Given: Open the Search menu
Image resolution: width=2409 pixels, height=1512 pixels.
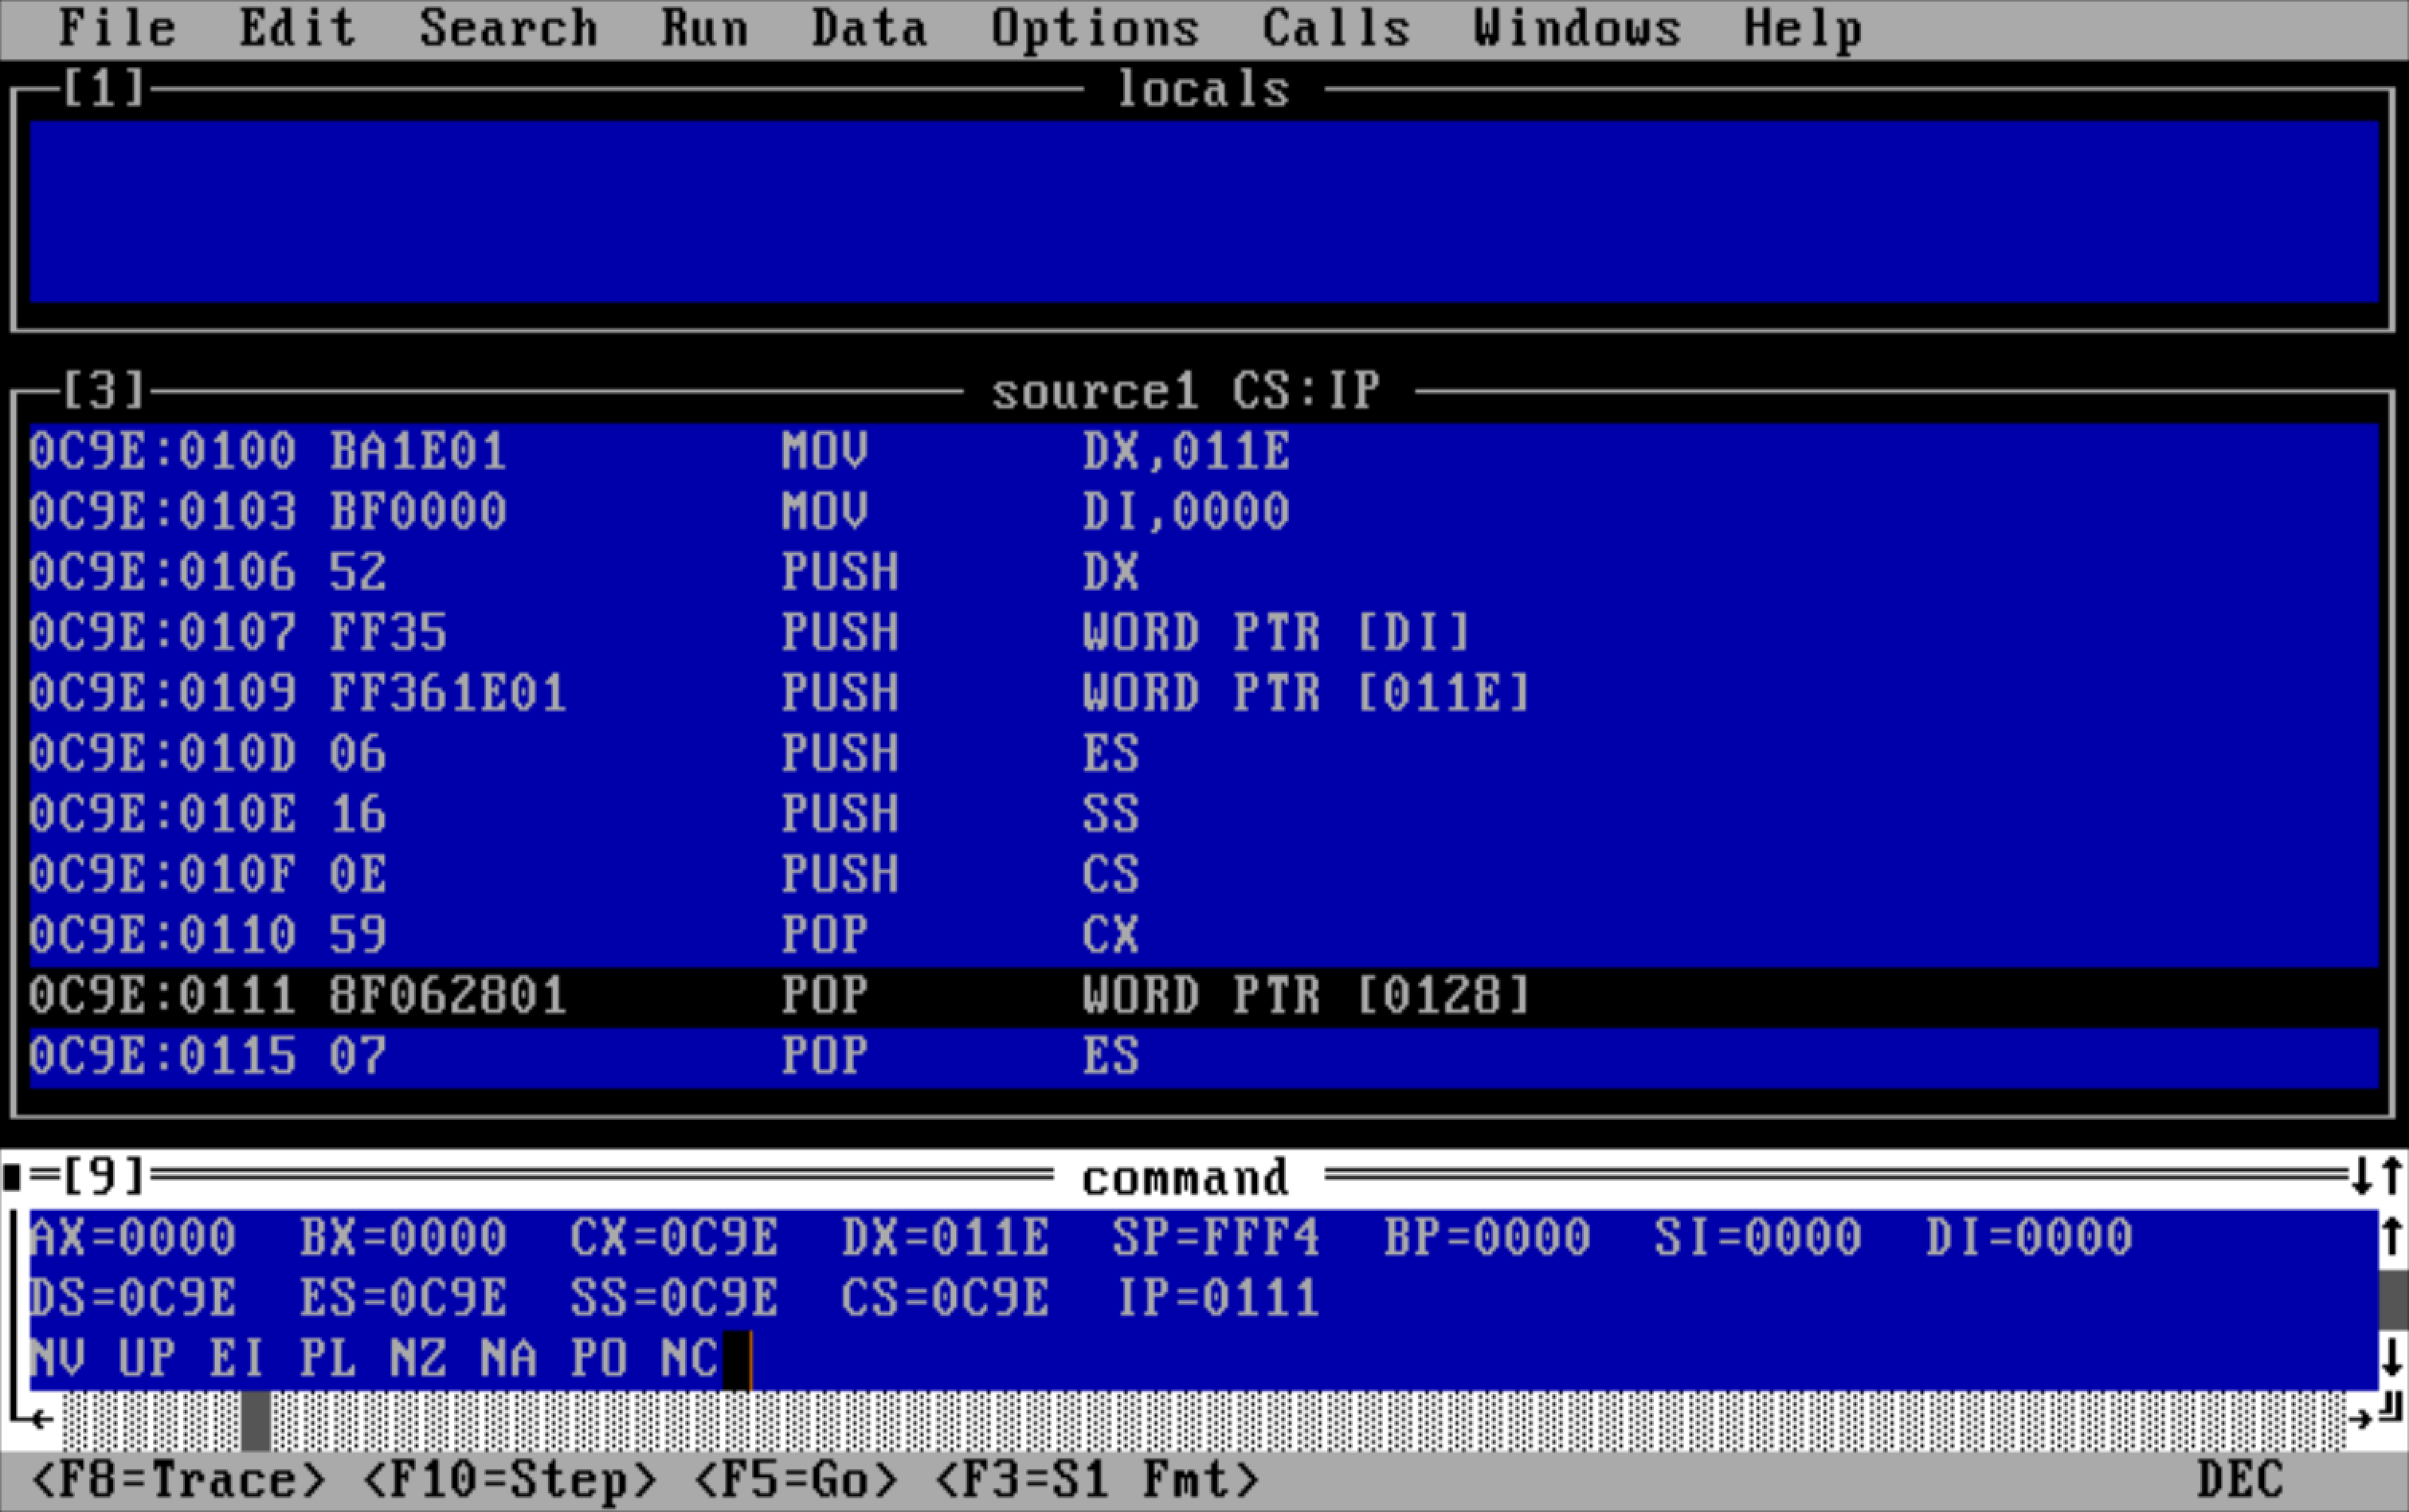Looking at the screenshot, I should (508, 28).
